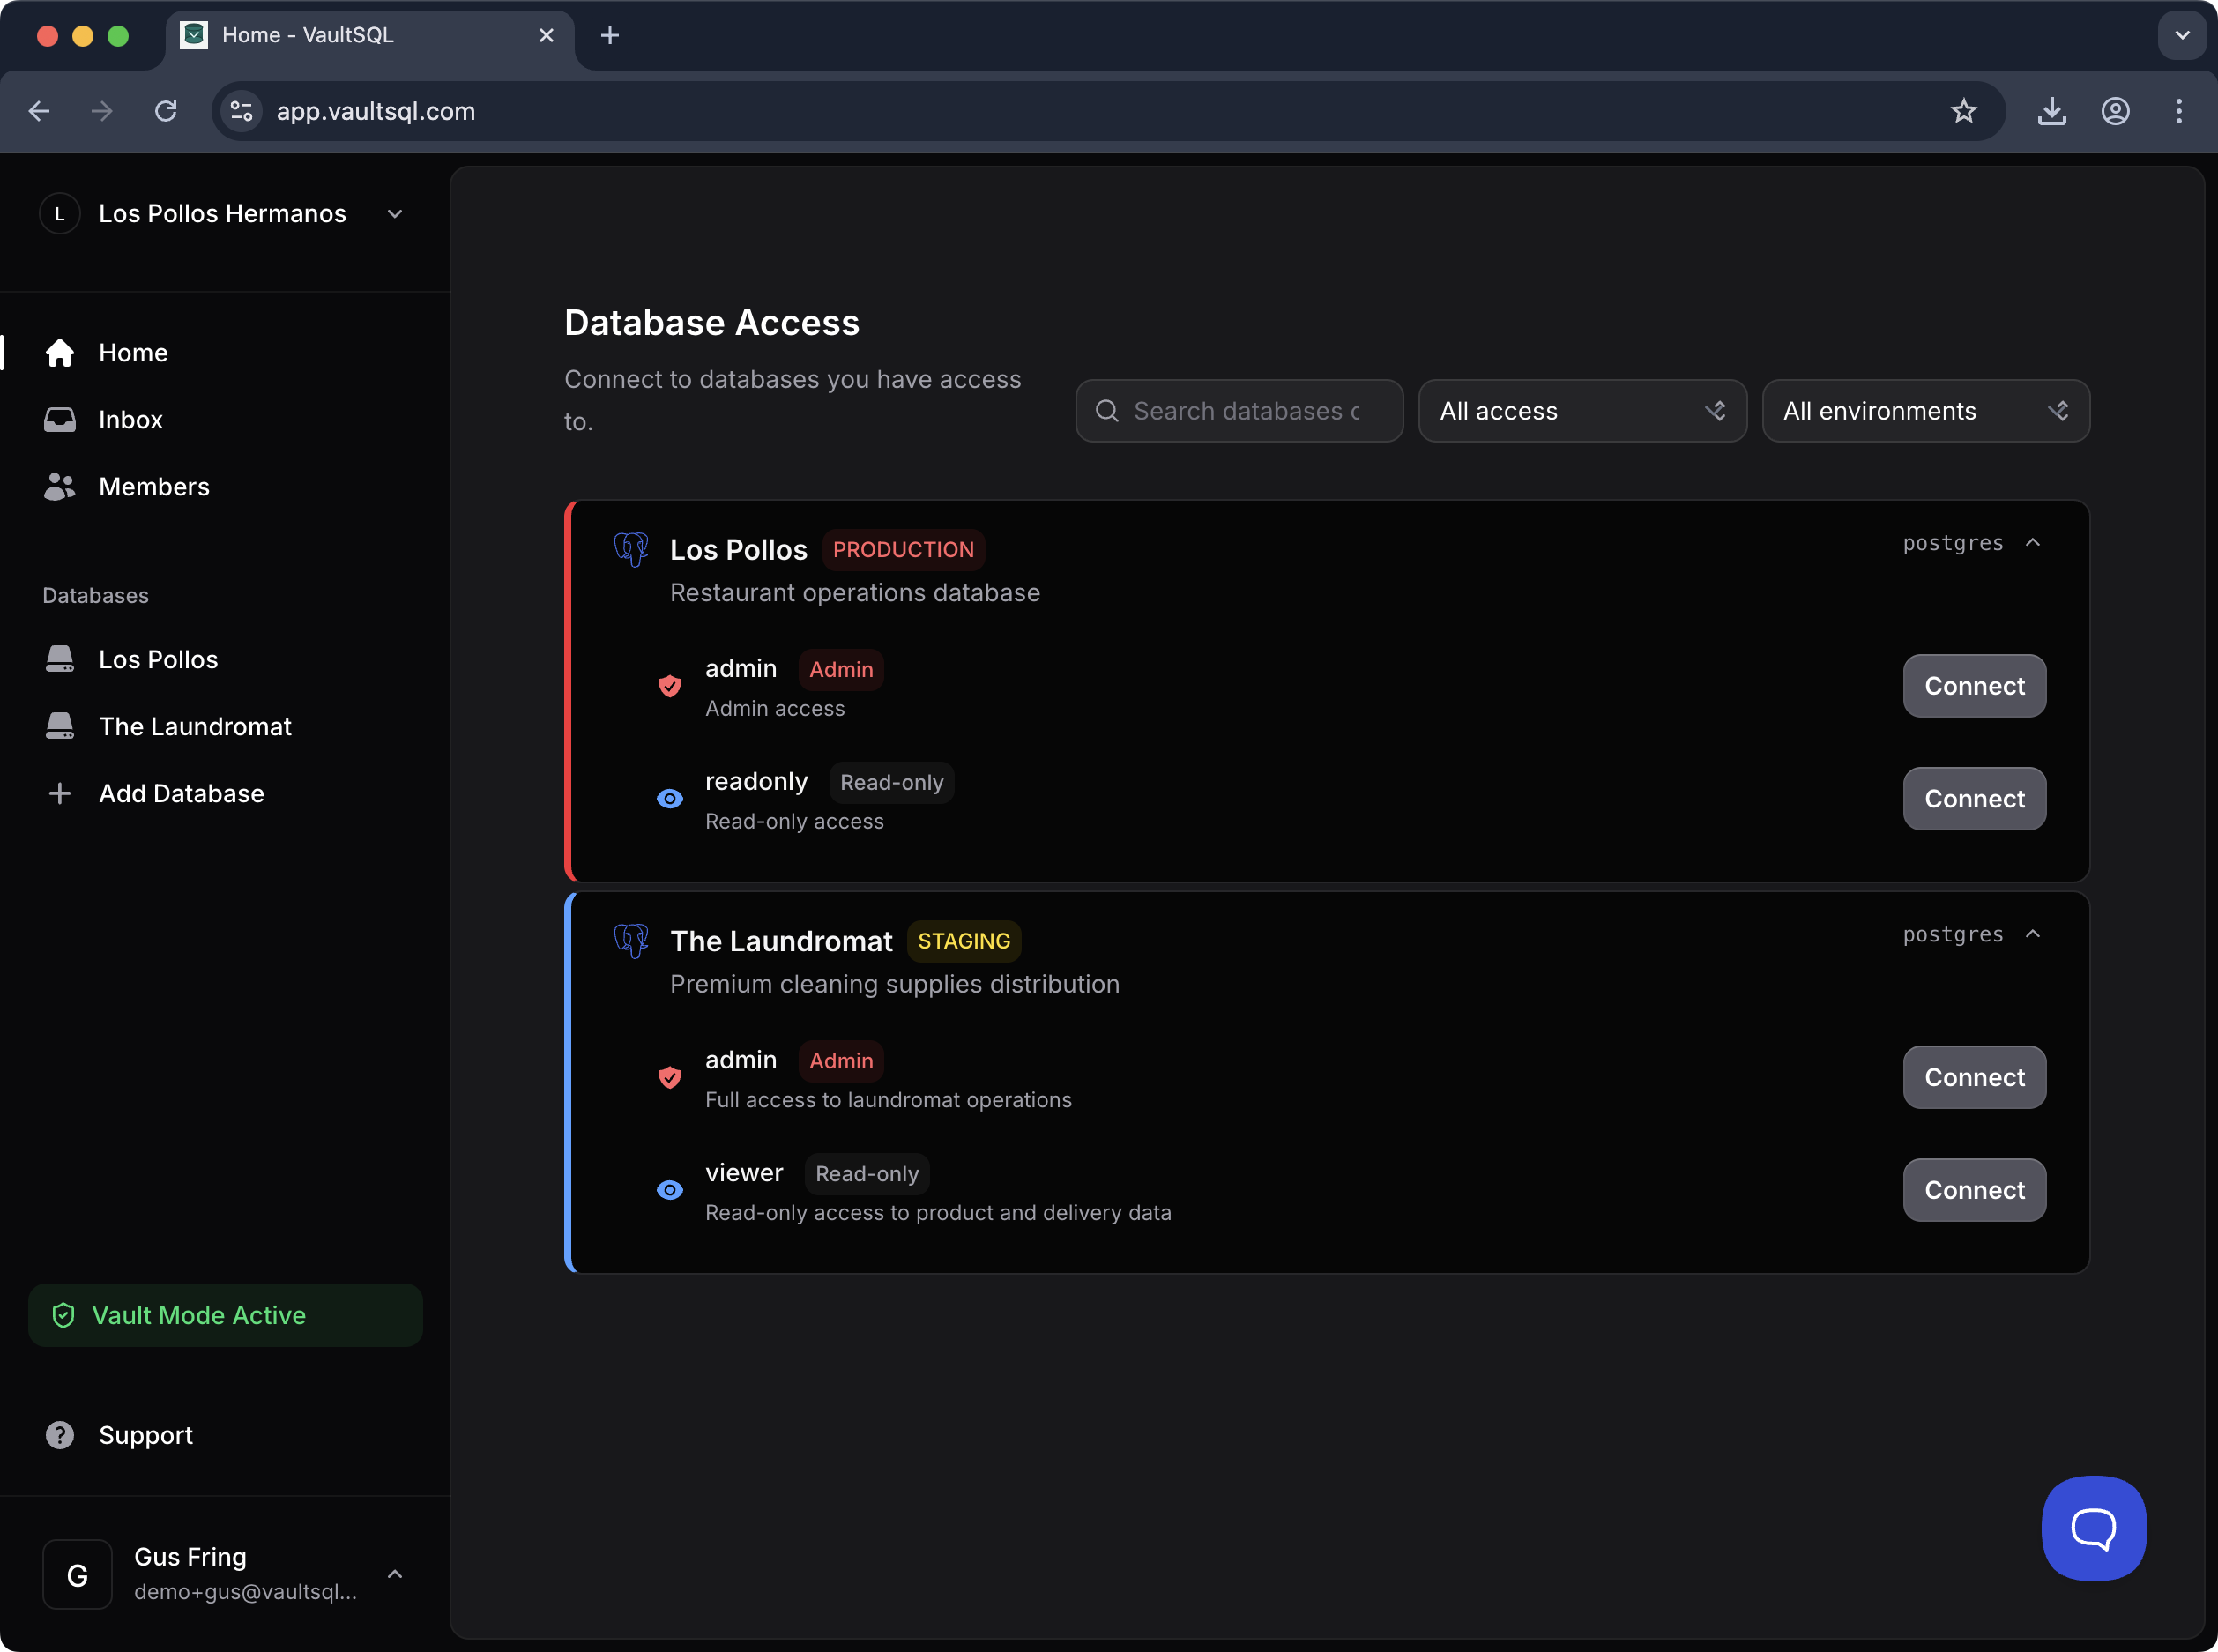Click the PRODUCTION environment badge
The height and width of the screenshot is (1652, 2218).
click(903, 550)
